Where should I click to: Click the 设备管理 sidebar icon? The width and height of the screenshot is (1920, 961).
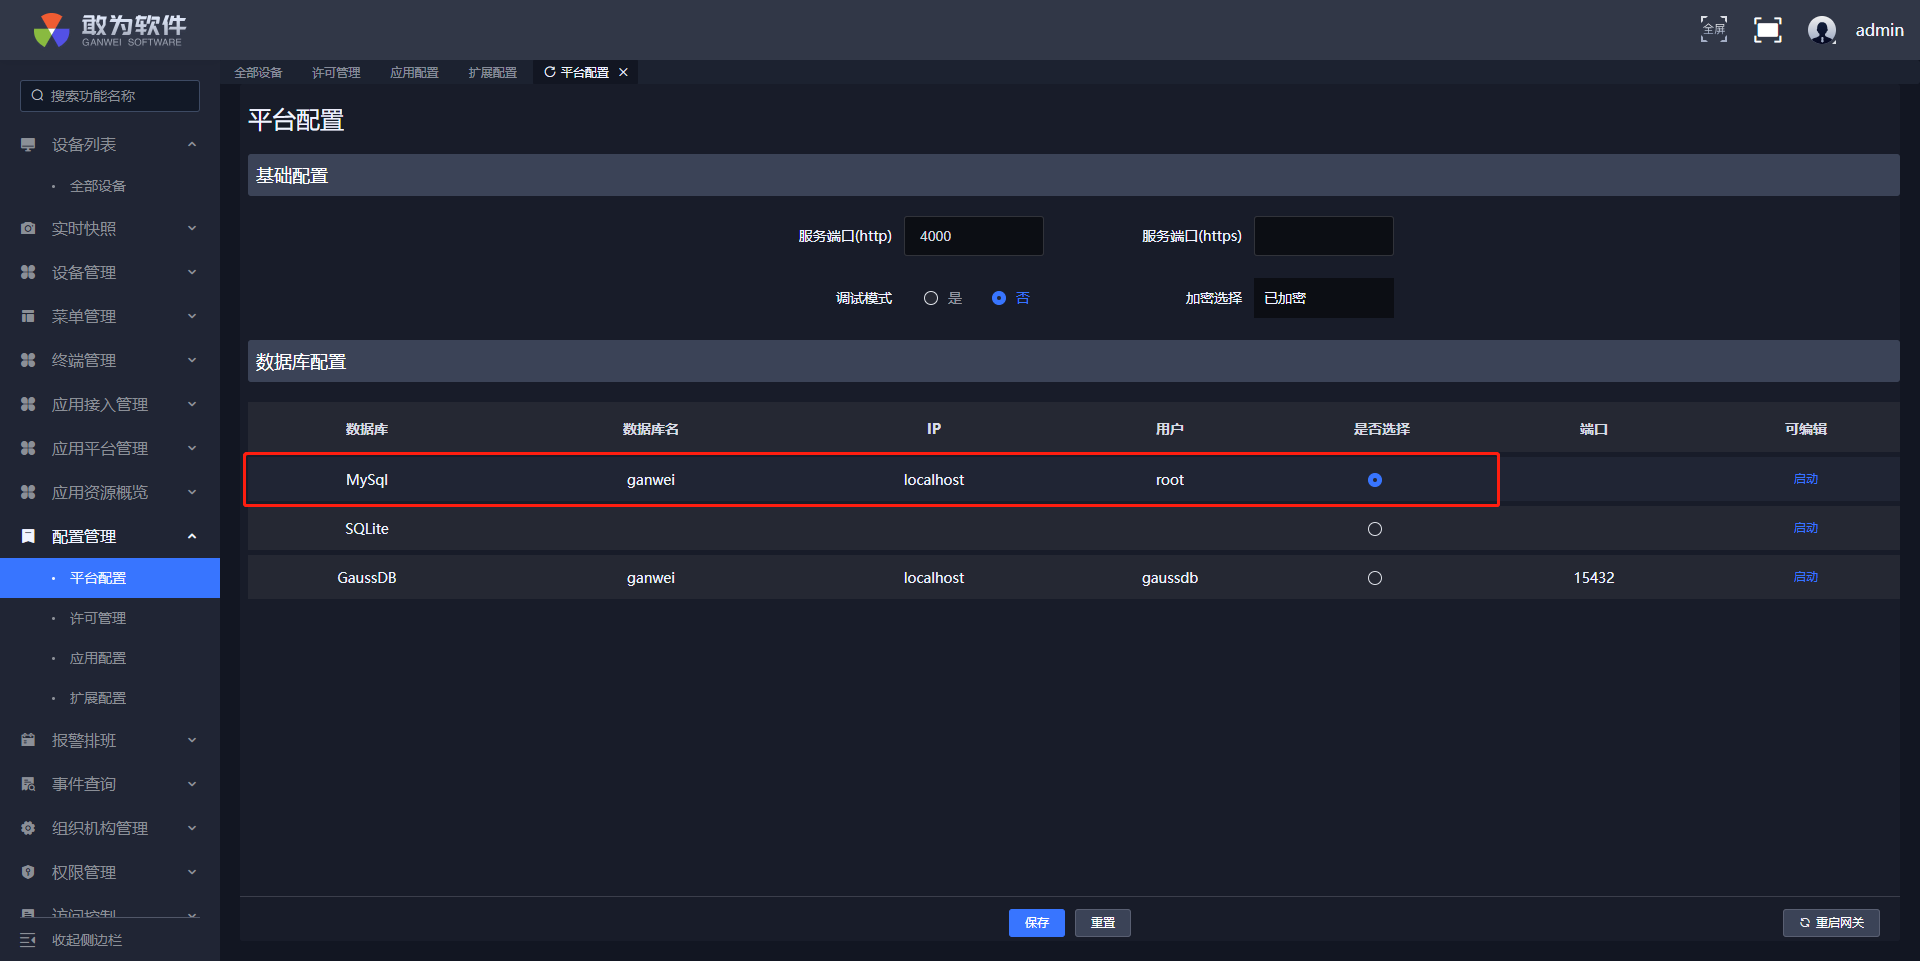[x=28, y=273]
